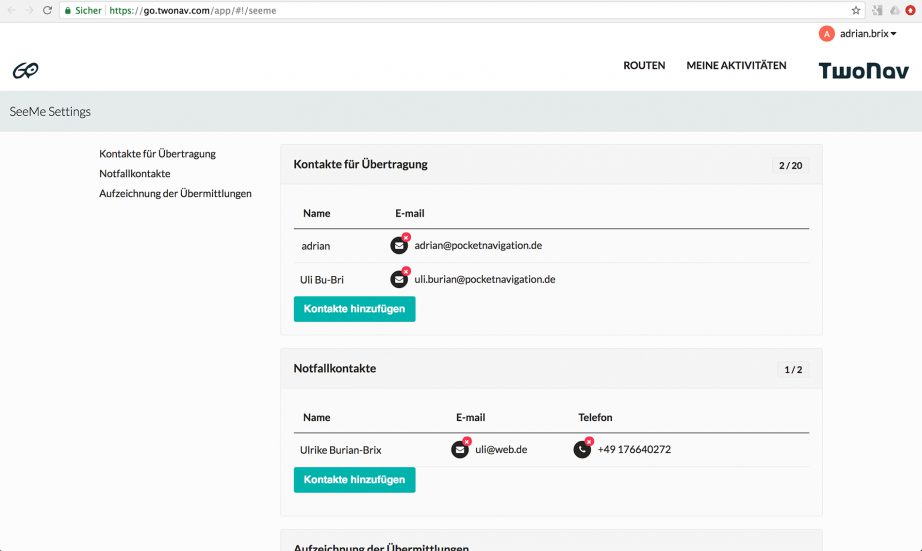Add contact under Kontakte für Übertragung
Viewport: 922px width, 551px height.
[x=354, y=309]
